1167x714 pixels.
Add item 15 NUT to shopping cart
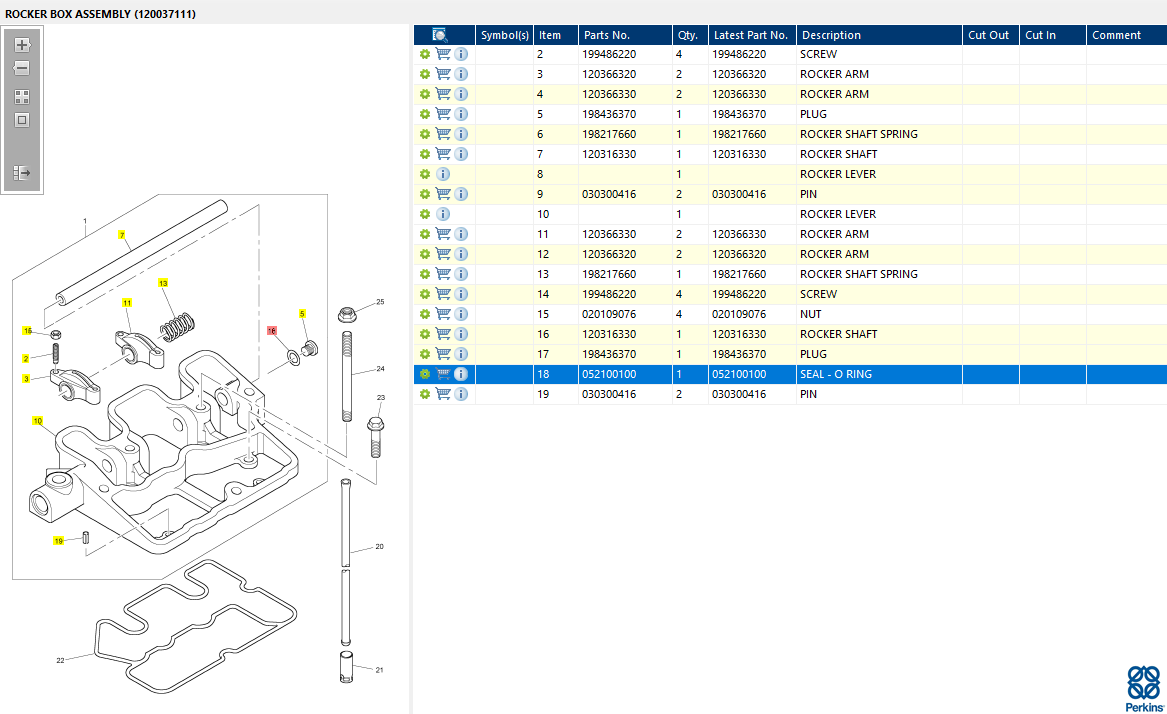pyautogui.click(x=443, y=314)
